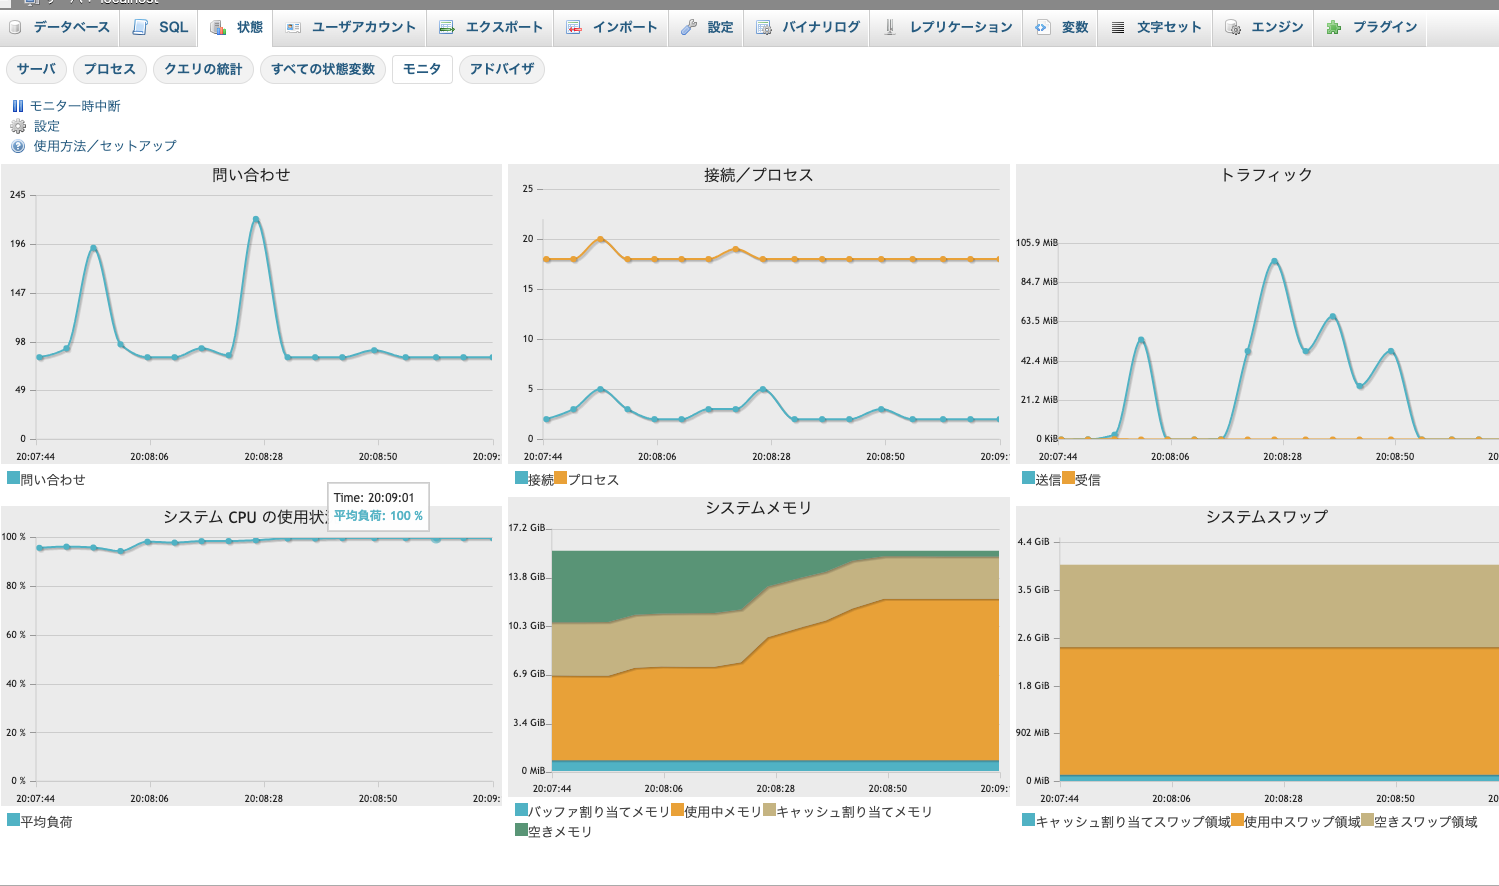
Task: Click the gear icon next to 設定
Action: click(18, 126)
